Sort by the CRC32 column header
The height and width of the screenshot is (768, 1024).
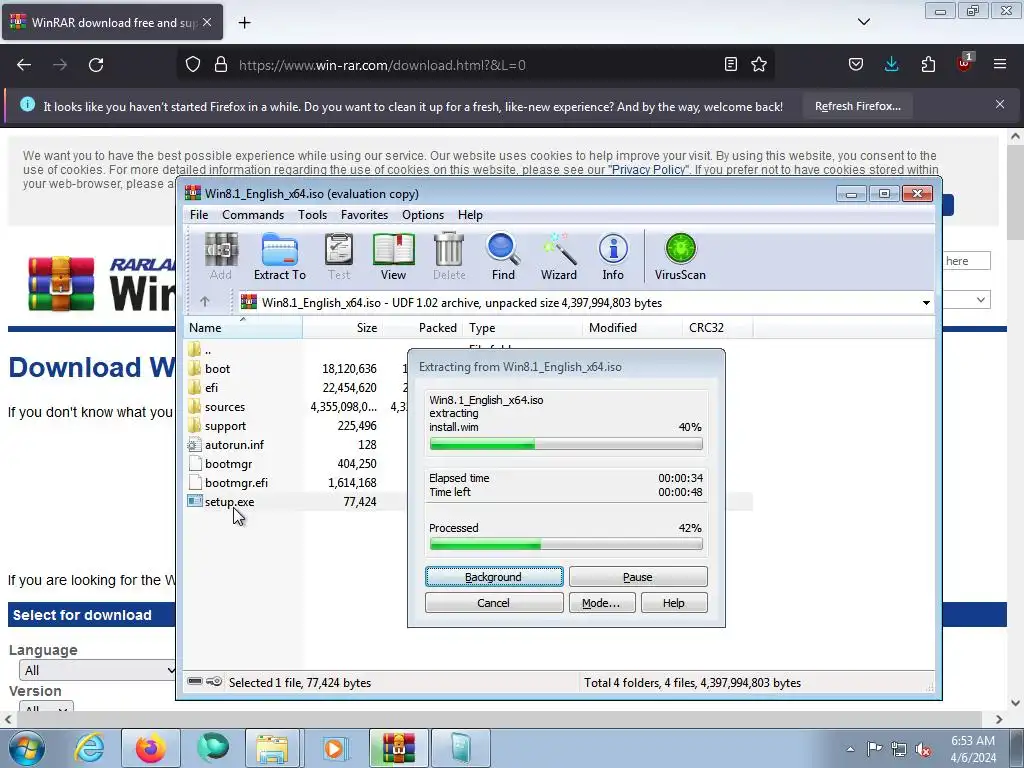[717, 328]
